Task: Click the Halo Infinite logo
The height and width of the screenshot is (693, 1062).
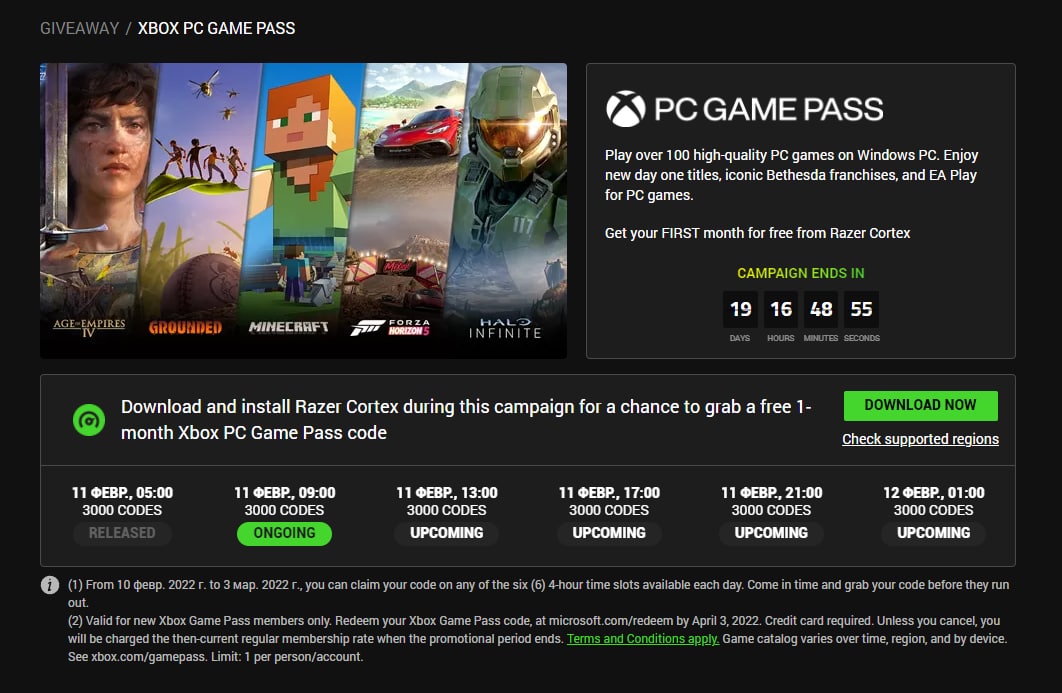Action: coord(505,327)
